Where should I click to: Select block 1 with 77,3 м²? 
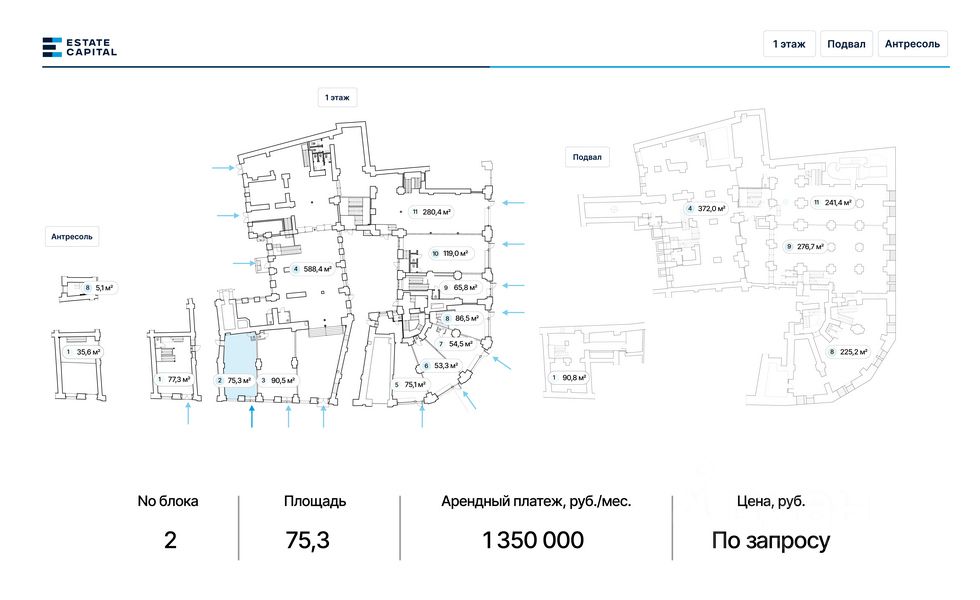pos(173,379)
